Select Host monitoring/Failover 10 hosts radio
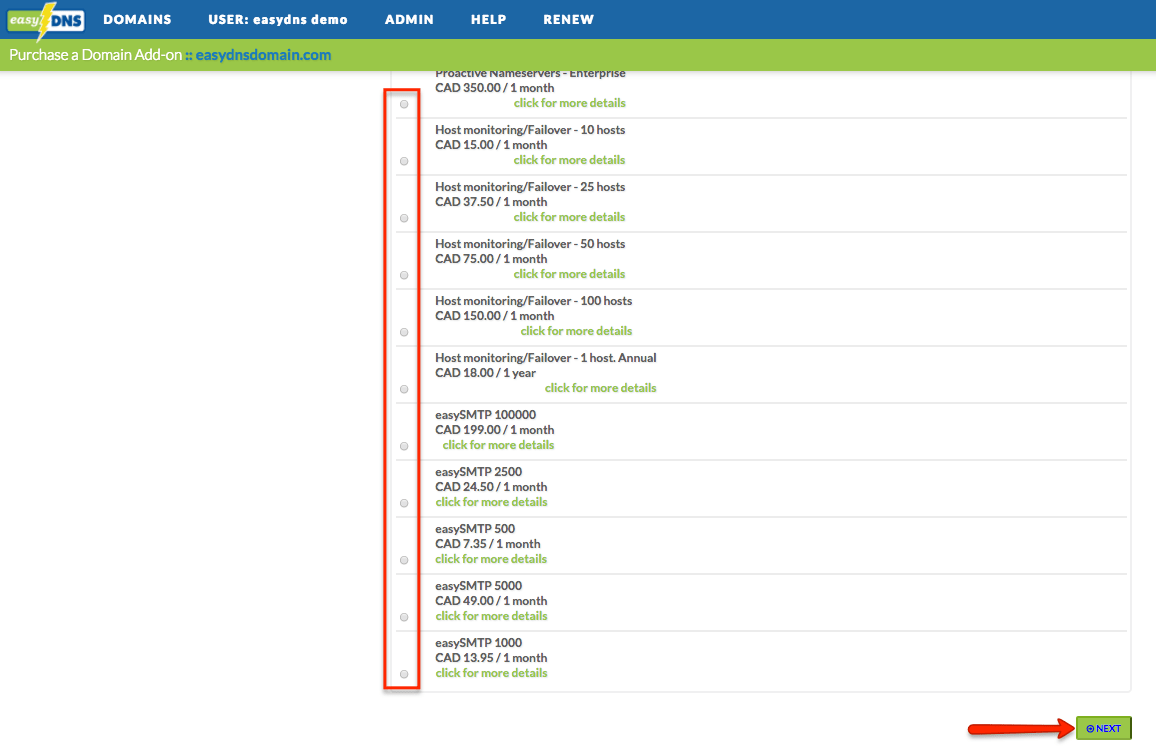 point(404,161)
